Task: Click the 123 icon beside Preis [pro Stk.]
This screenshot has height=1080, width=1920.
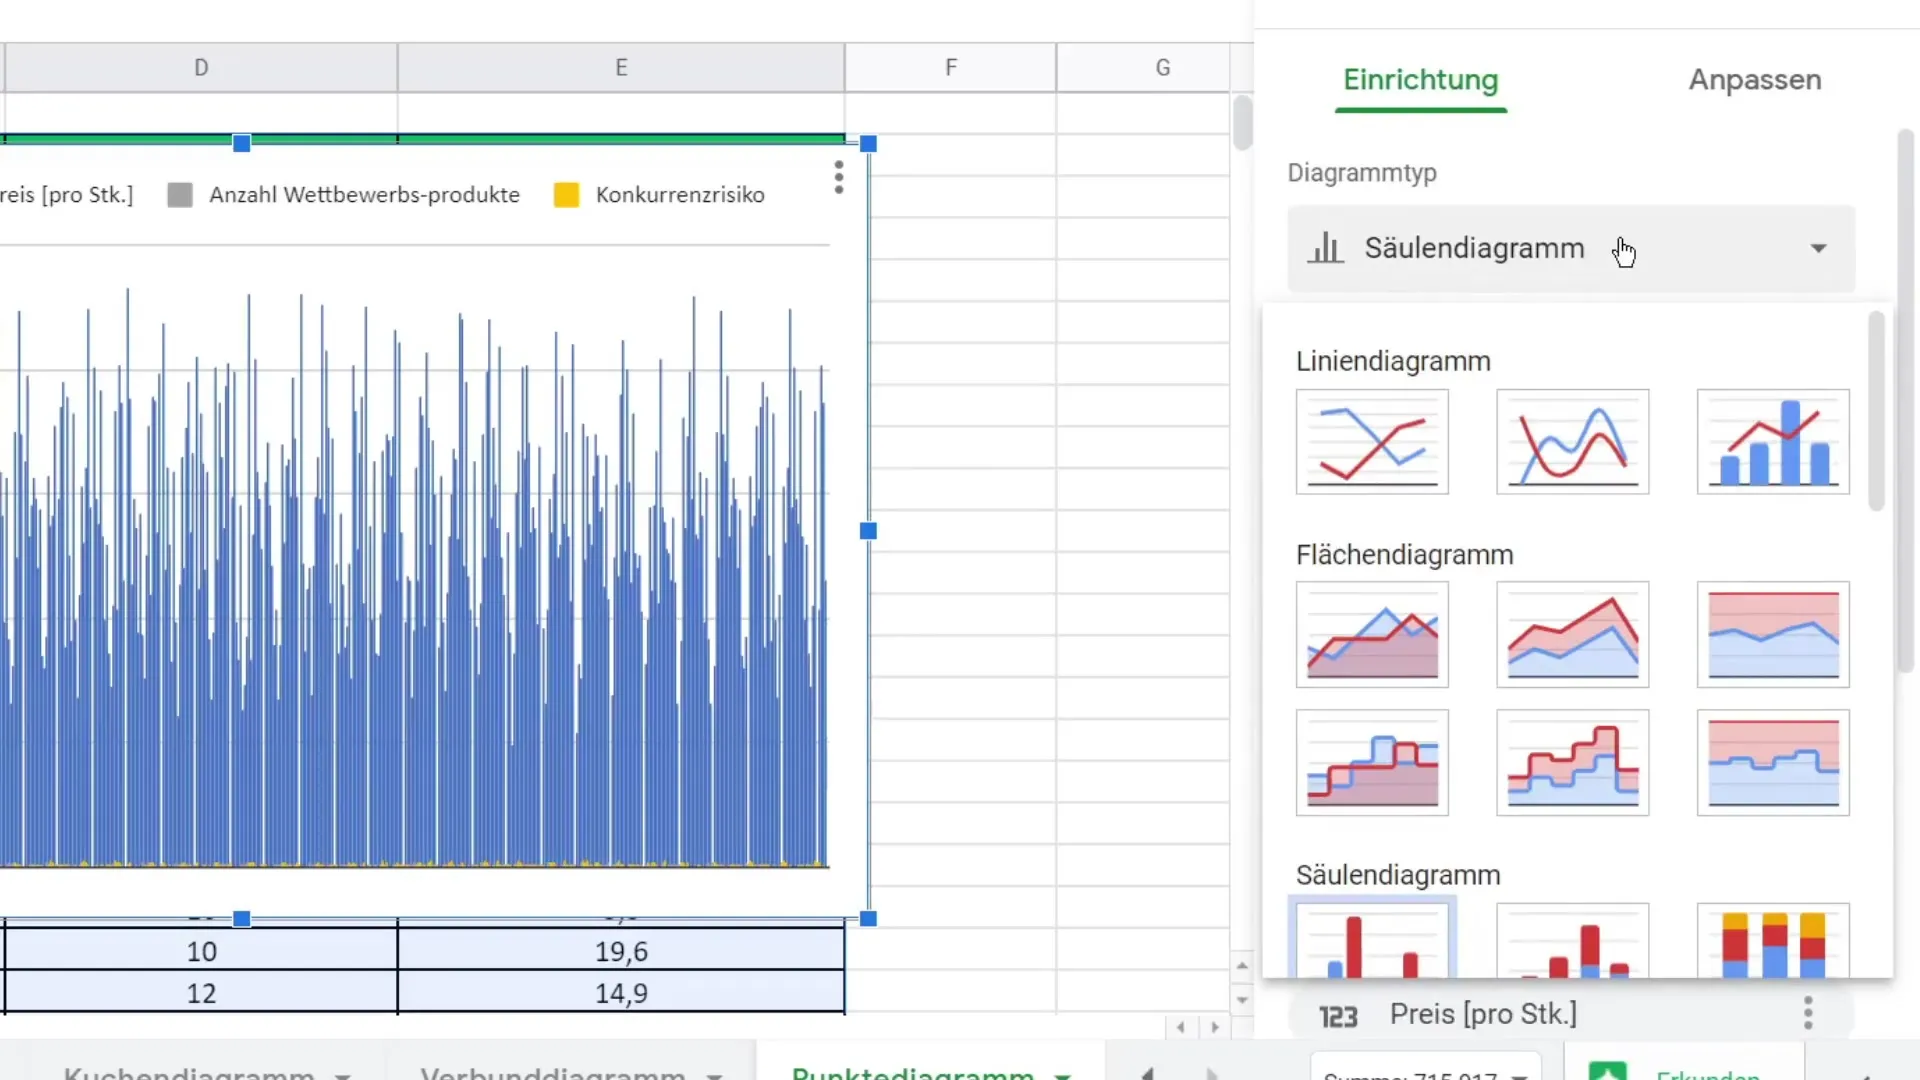Action: 1338,1016
